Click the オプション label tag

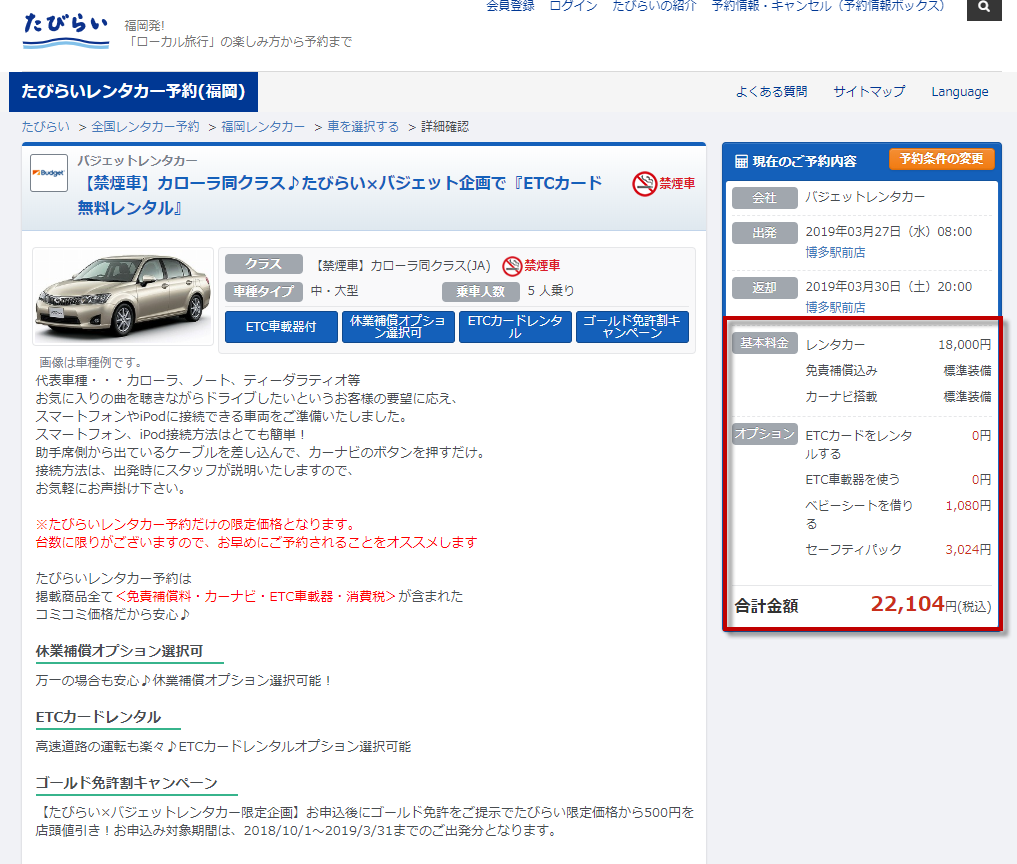tap(765, 433)
